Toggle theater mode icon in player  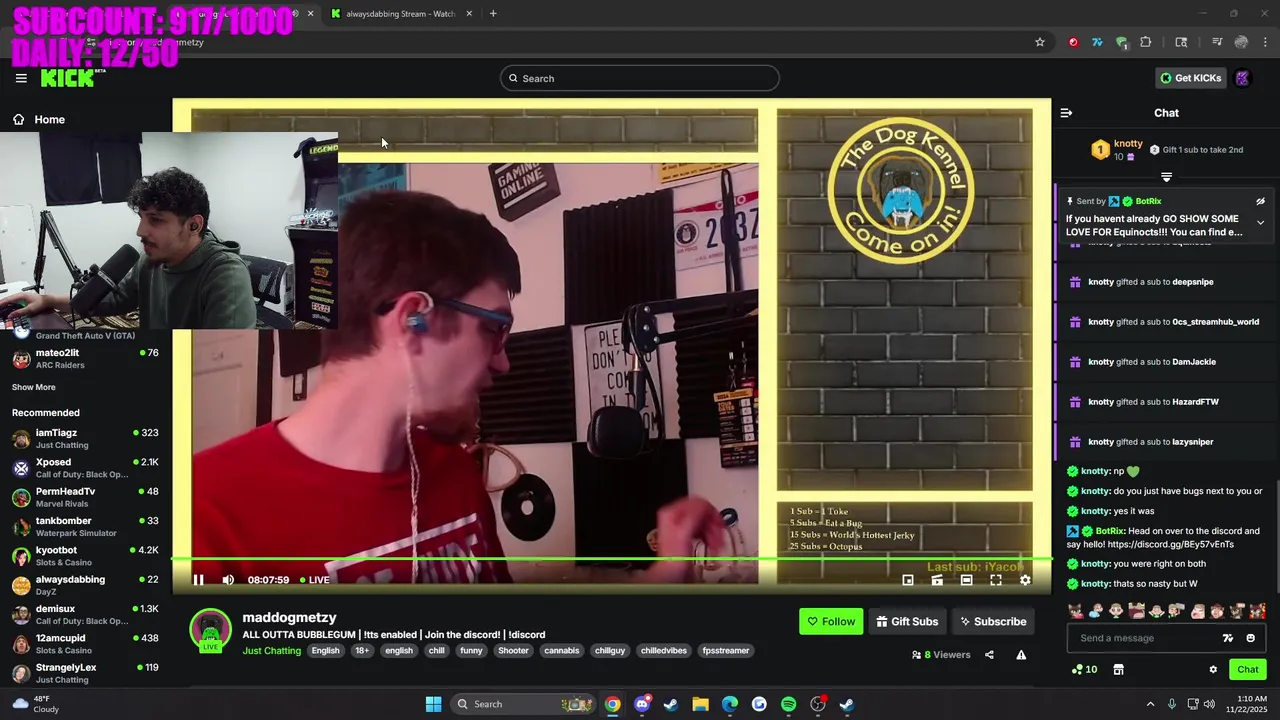pyautogui.click(x=966, y=580)
